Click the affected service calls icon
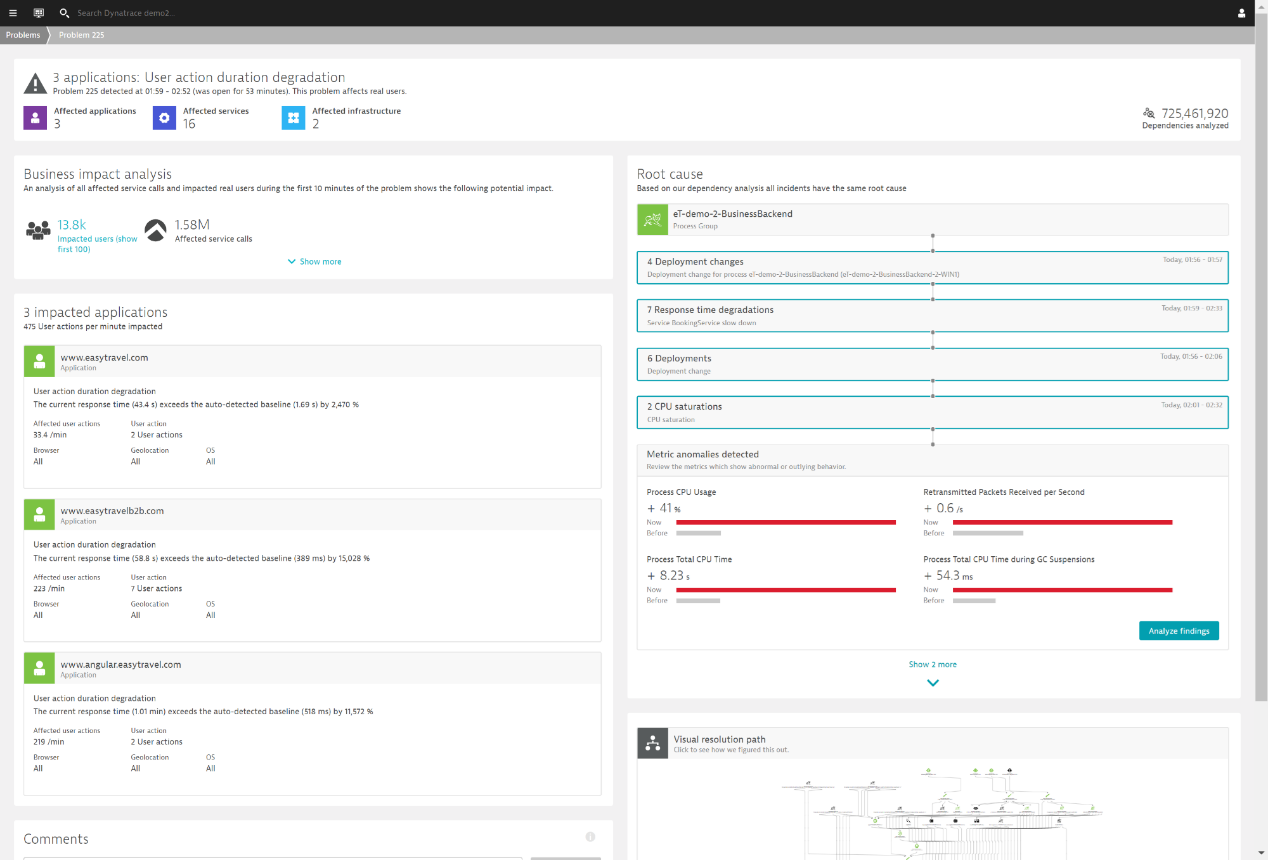 (156, 231)
